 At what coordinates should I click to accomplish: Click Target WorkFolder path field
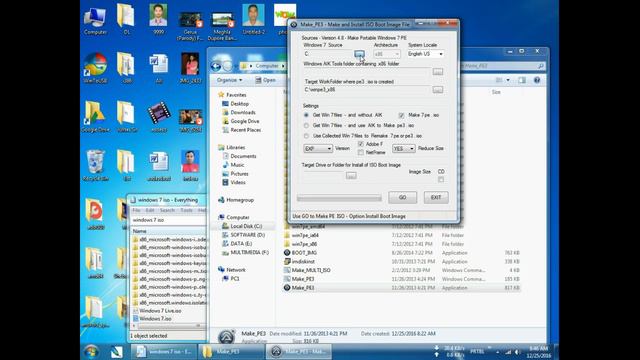(x=367, y=90)
